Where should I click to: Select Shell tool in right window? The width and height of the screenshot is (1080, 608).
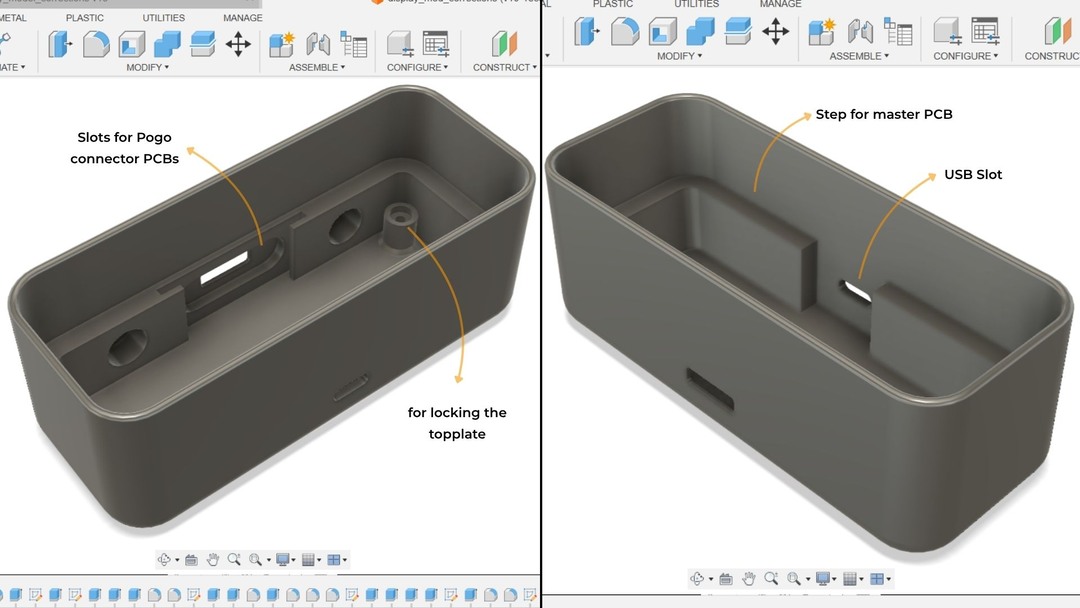(663, 32)
